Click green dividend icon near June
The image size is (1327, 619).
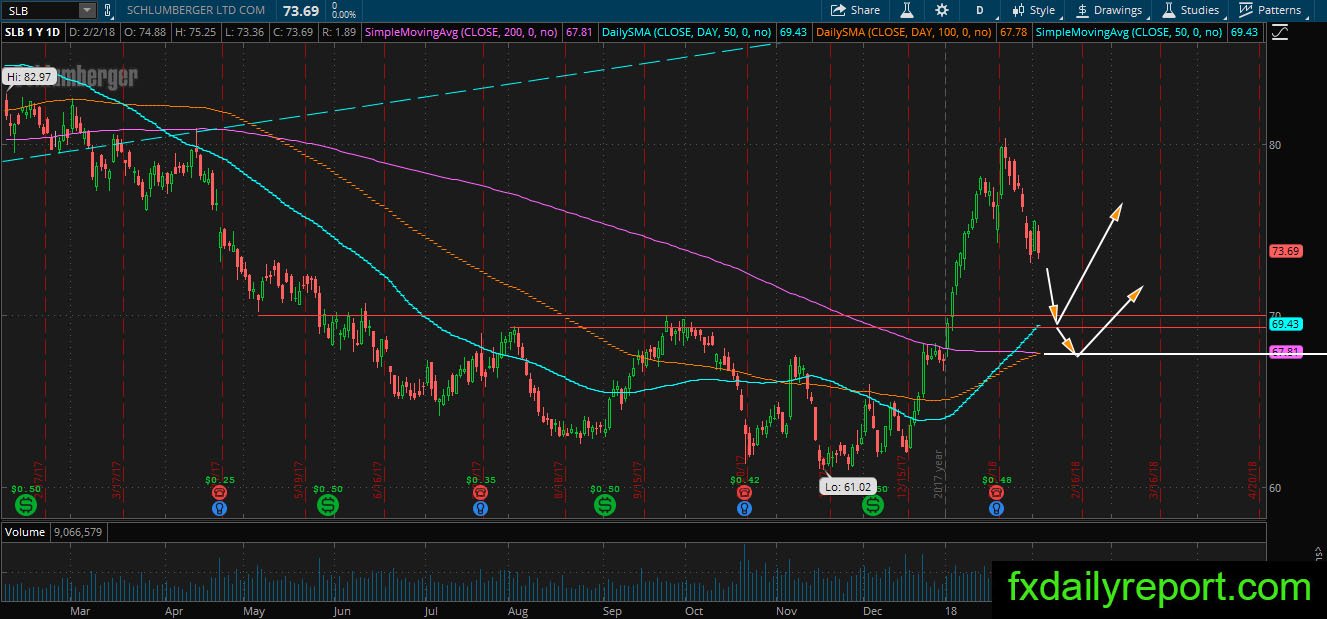328,506
